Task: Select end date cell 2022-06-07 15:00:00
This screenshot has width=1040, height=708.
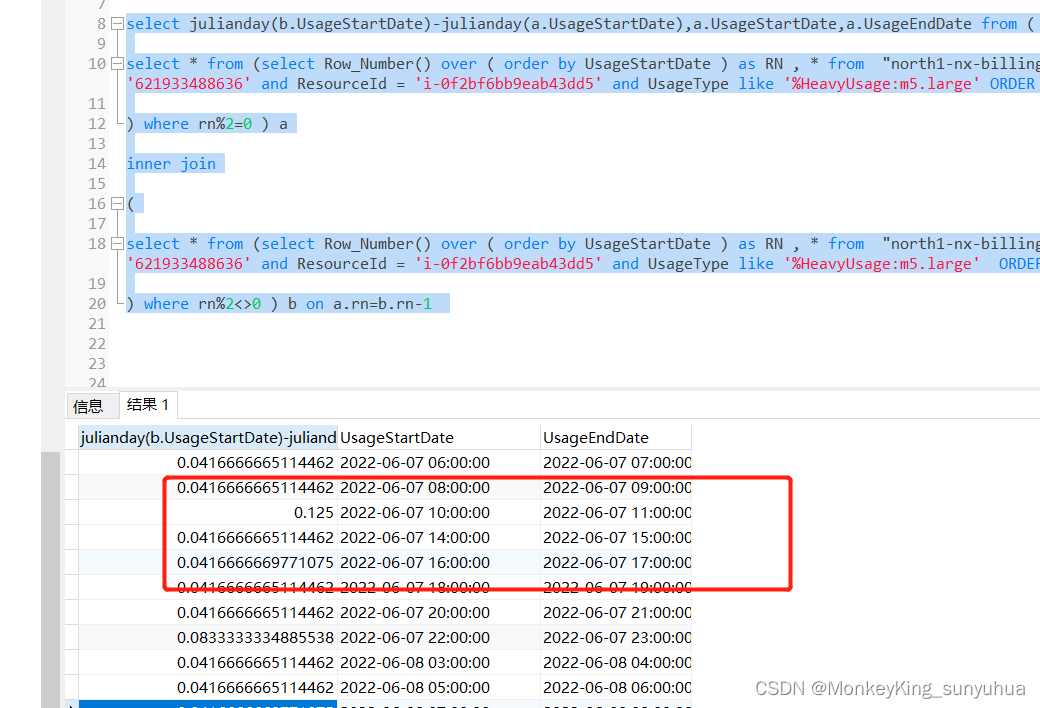Action: [x=616, y=537]
